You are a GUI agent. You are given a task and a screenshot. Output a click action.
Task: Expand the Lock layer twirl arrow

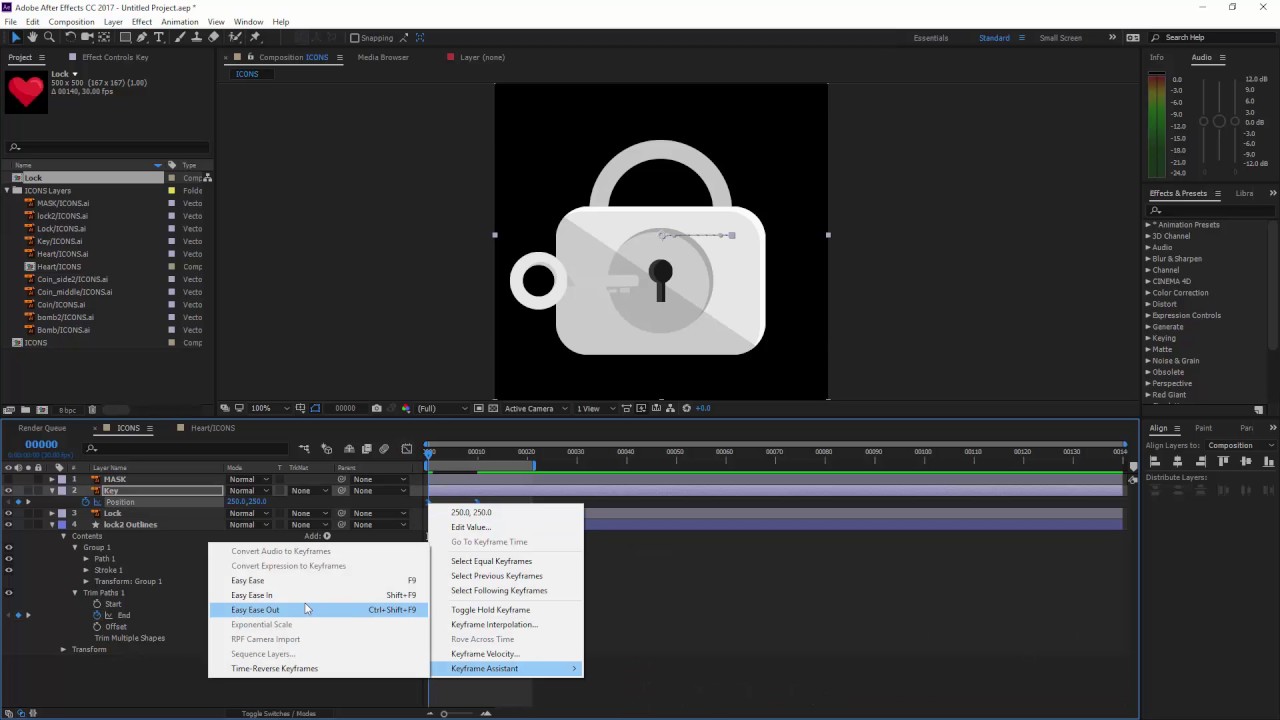coord(52,513)
